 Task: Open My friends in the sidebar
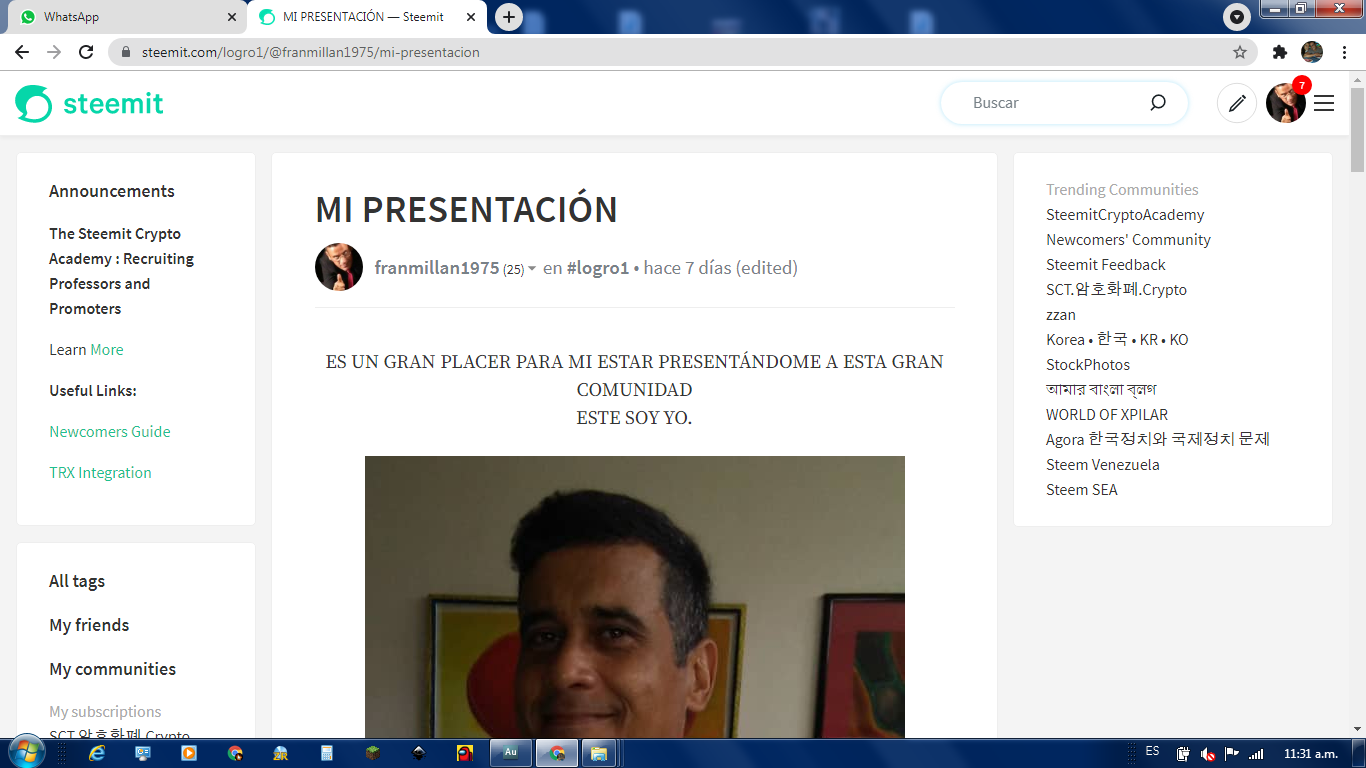pyautogui.click(x=89, y=625)
